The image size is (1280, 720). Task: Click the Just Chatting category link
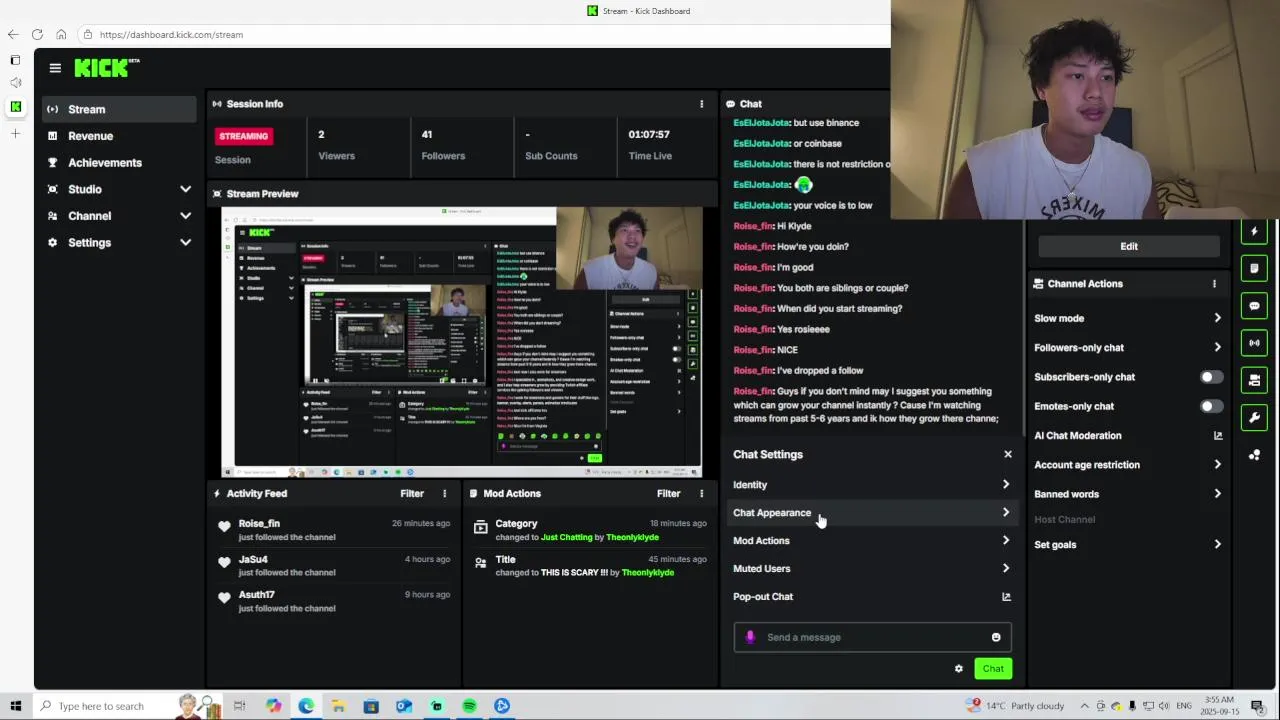coord(567,537)
